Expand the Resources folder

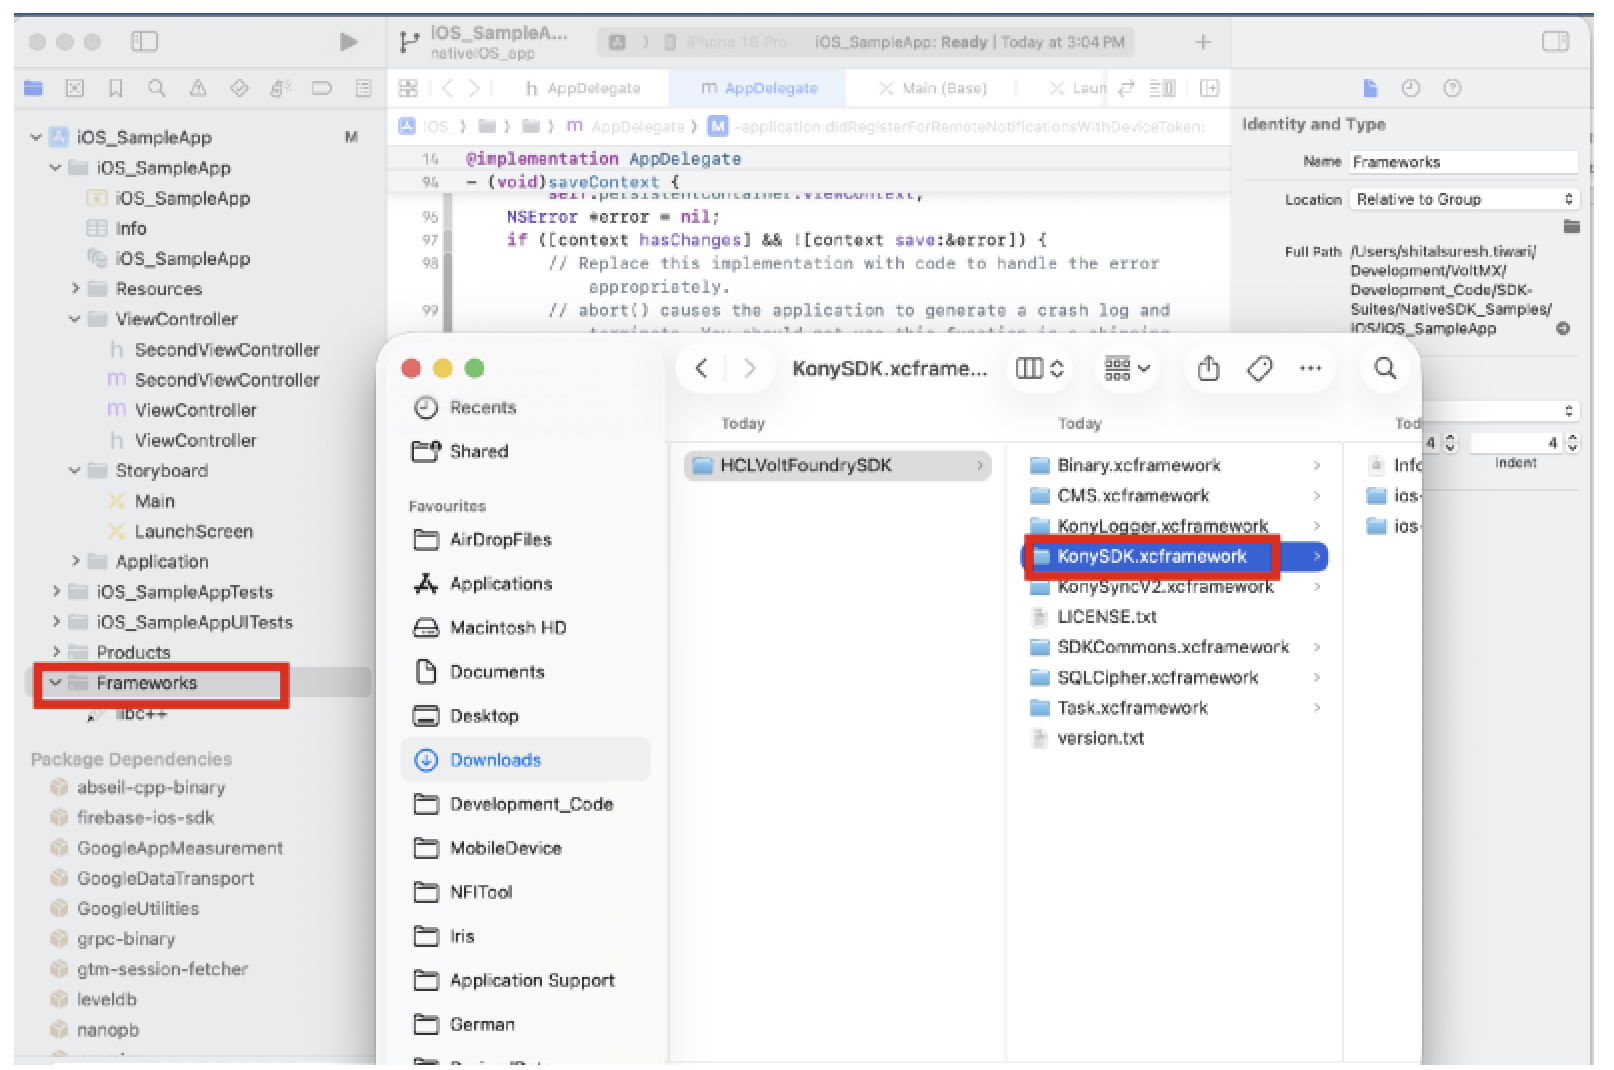[75, 289]
